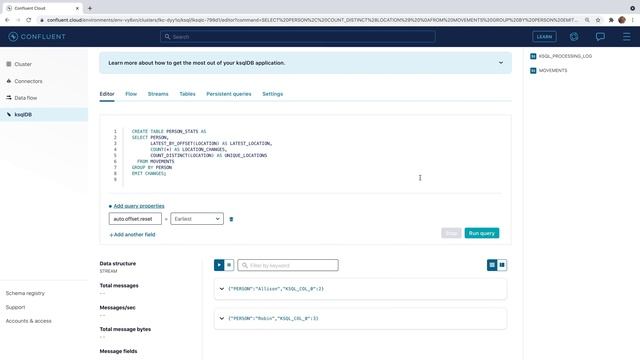The image size is (640, 360).
Task: Click the Connectors sidebar icon
Action: (x=9, y=81)
